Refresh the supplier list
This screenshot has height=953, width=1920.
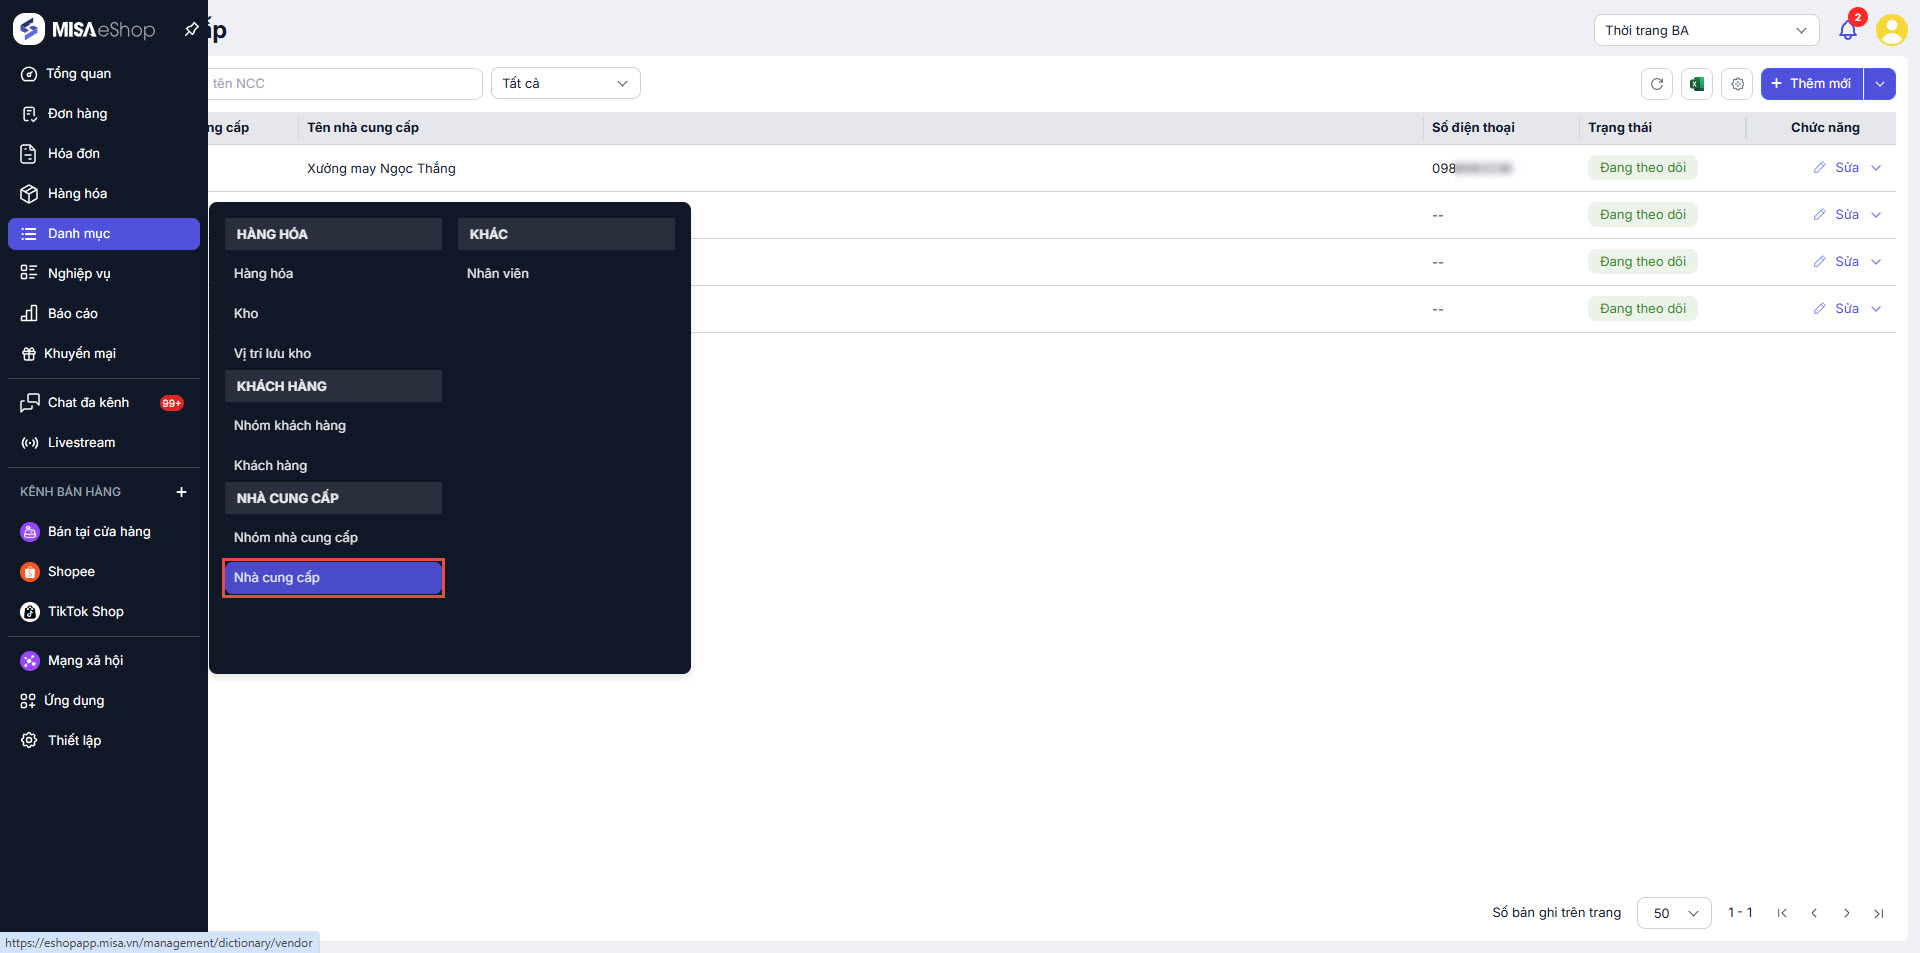click(x=1657, y=84)
